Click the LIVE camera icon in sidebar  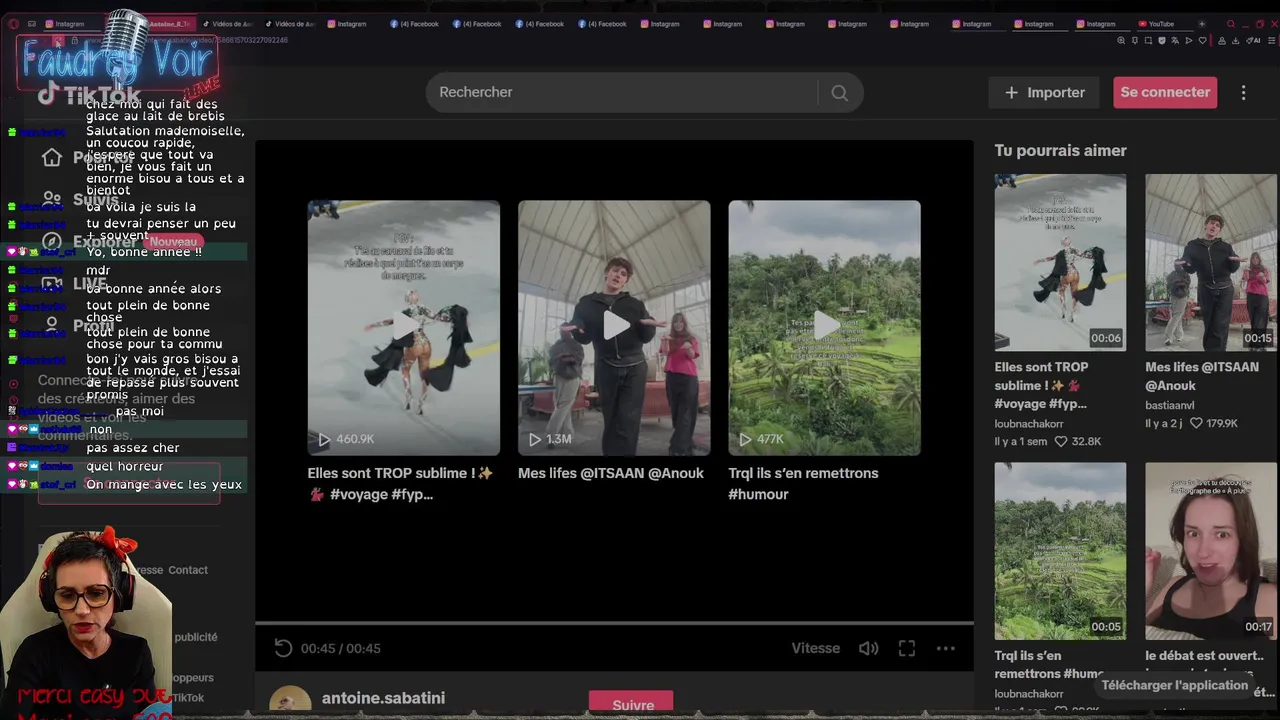(52, 283)
